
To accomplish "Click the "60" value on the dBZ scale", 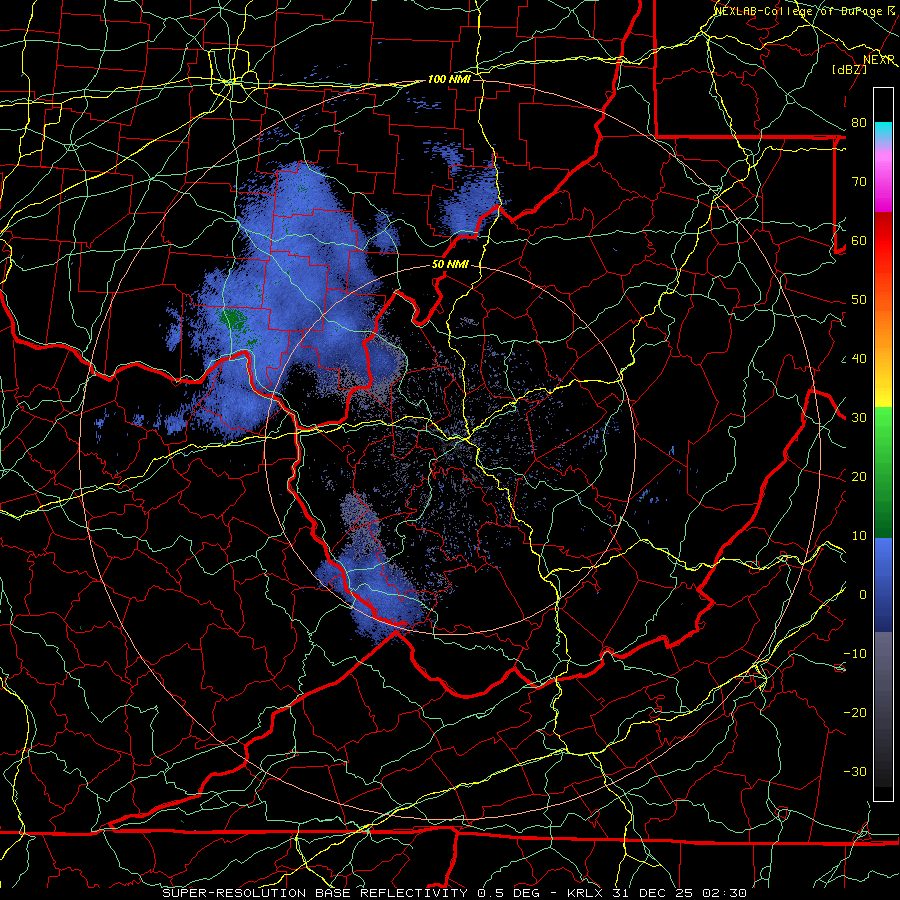I will click(859, 241).
